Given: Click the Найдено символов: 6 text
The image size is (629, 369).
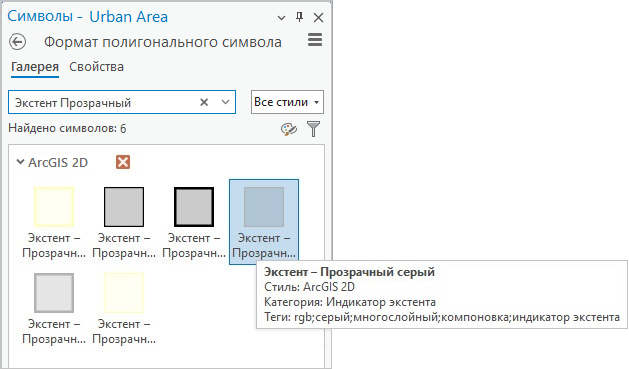Looking at the screenshot, I should [x=67, y=128].
